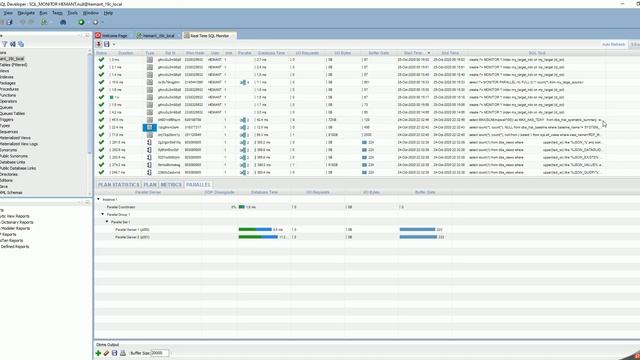This screenshot has width=640, height=360.
Task: Click the schema browser icon in Connections panel
Action: pos(21,44)
